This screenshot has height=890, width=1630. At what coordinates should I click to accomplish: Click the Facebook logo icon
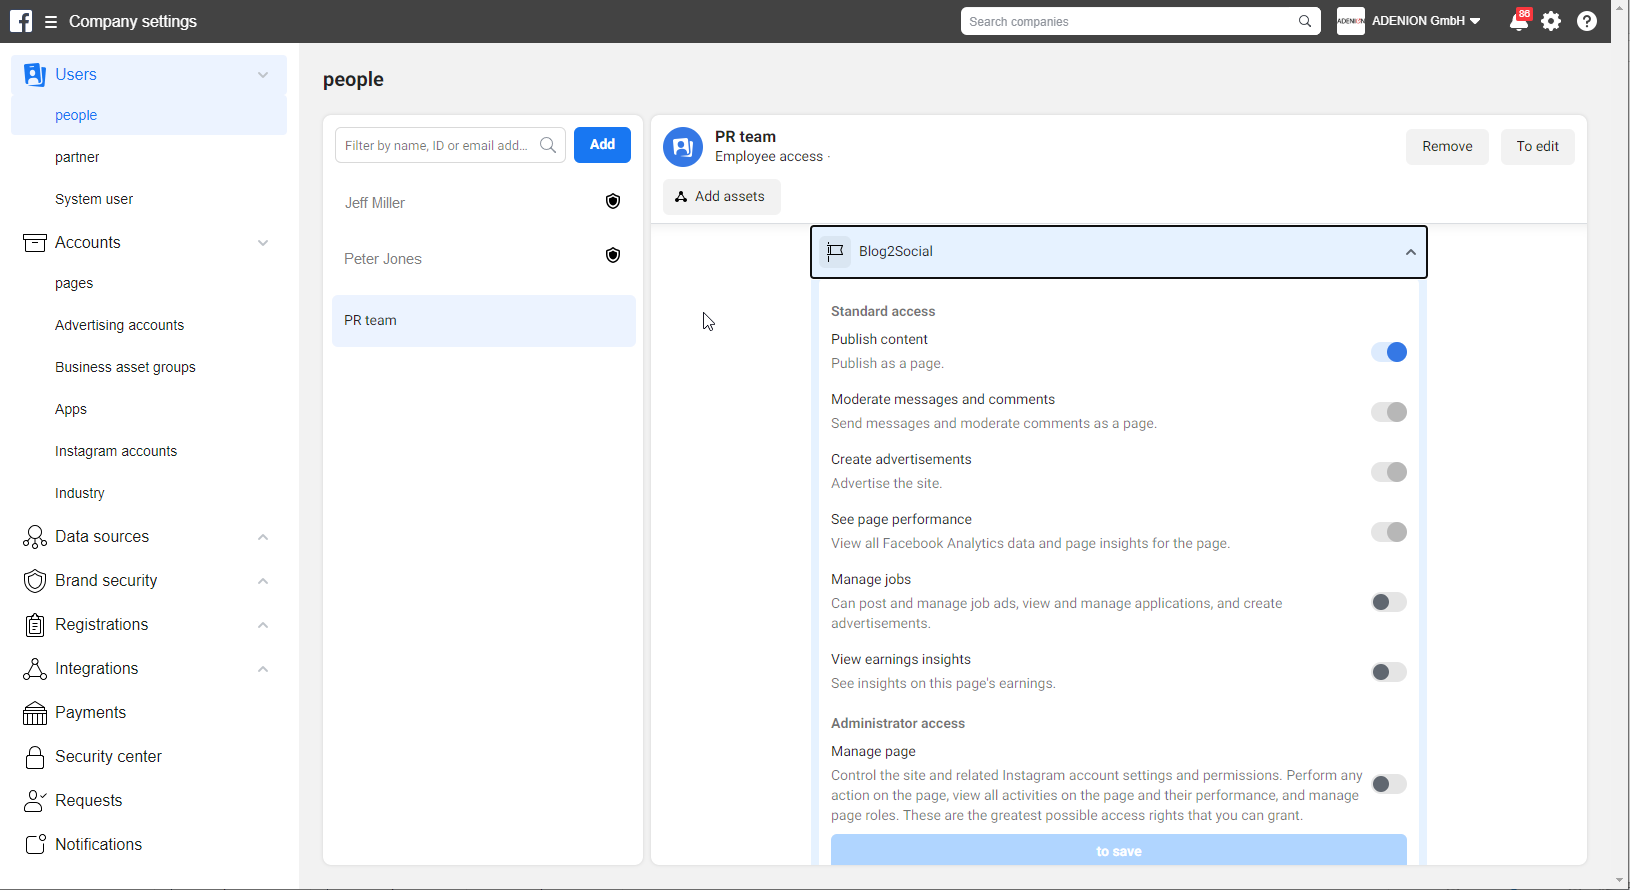[21, 21]
